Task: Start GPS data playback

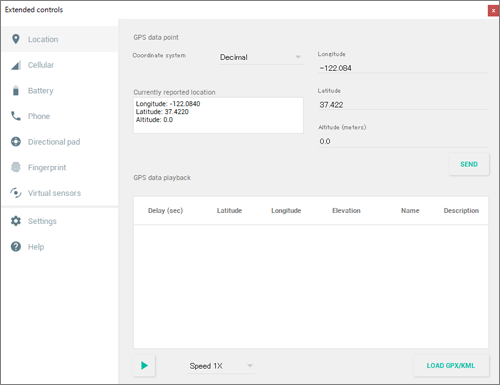Action: pos(144,366)
